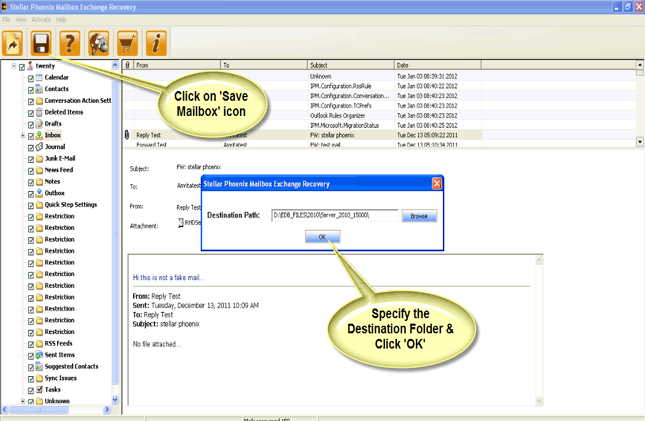Screen dimensions: 645x421
Task: Click the Calendar folder icon
Action: point(39,77)
